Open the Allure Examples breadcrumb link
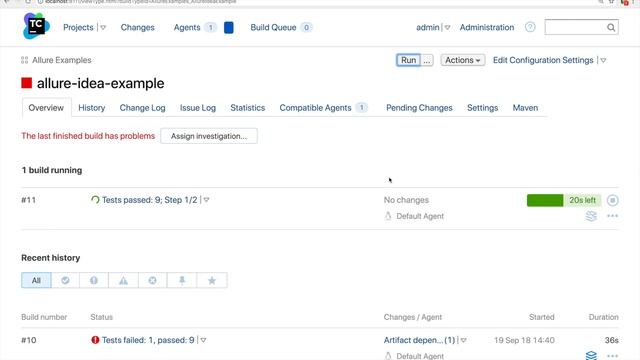Screen dimensions: 640x360 [x=62, y=60]
